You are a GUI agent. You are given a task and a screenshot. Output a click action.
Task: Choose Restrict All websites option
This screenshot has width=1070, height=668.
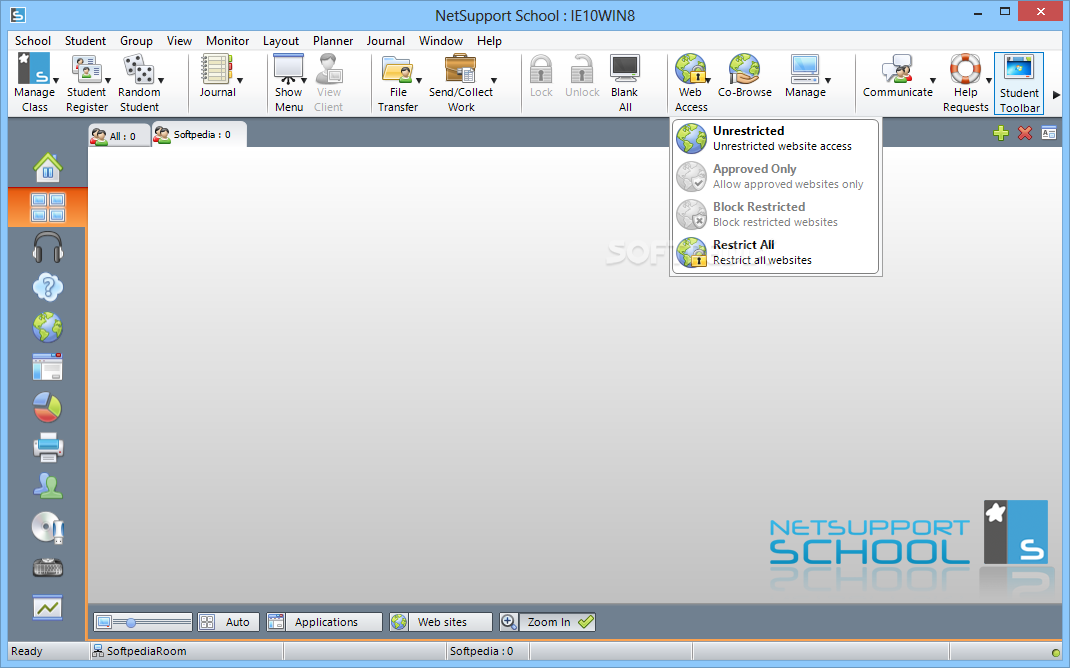(x=775, y=252)
